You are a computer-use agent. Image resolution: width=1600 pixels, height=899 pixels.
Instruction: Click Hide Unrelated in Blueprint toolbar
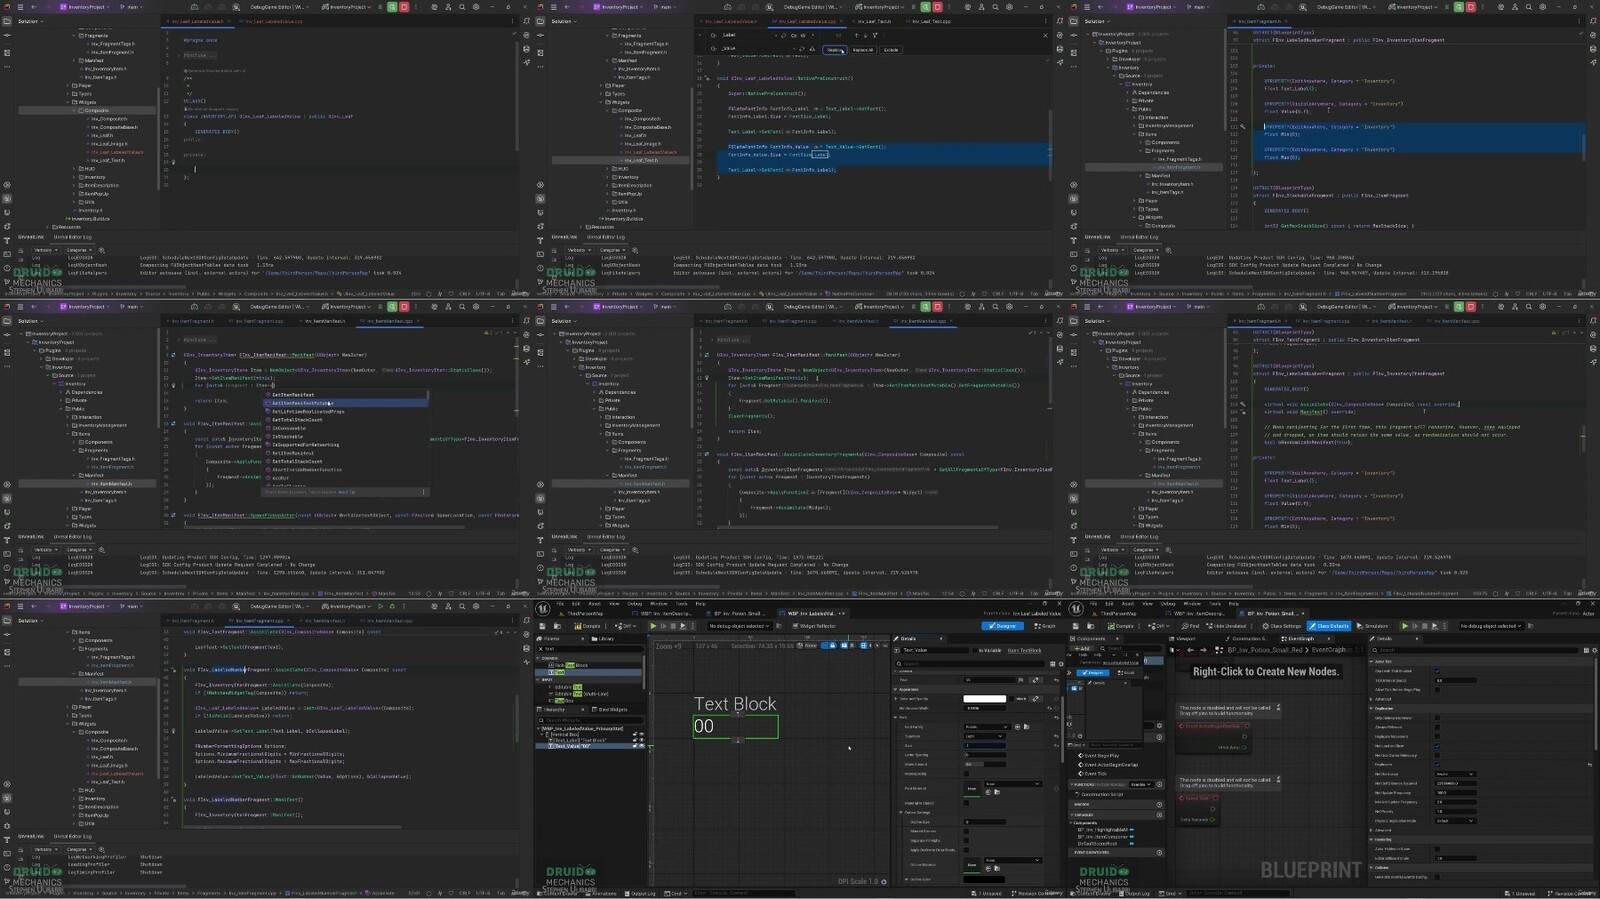coord(1229,626)
